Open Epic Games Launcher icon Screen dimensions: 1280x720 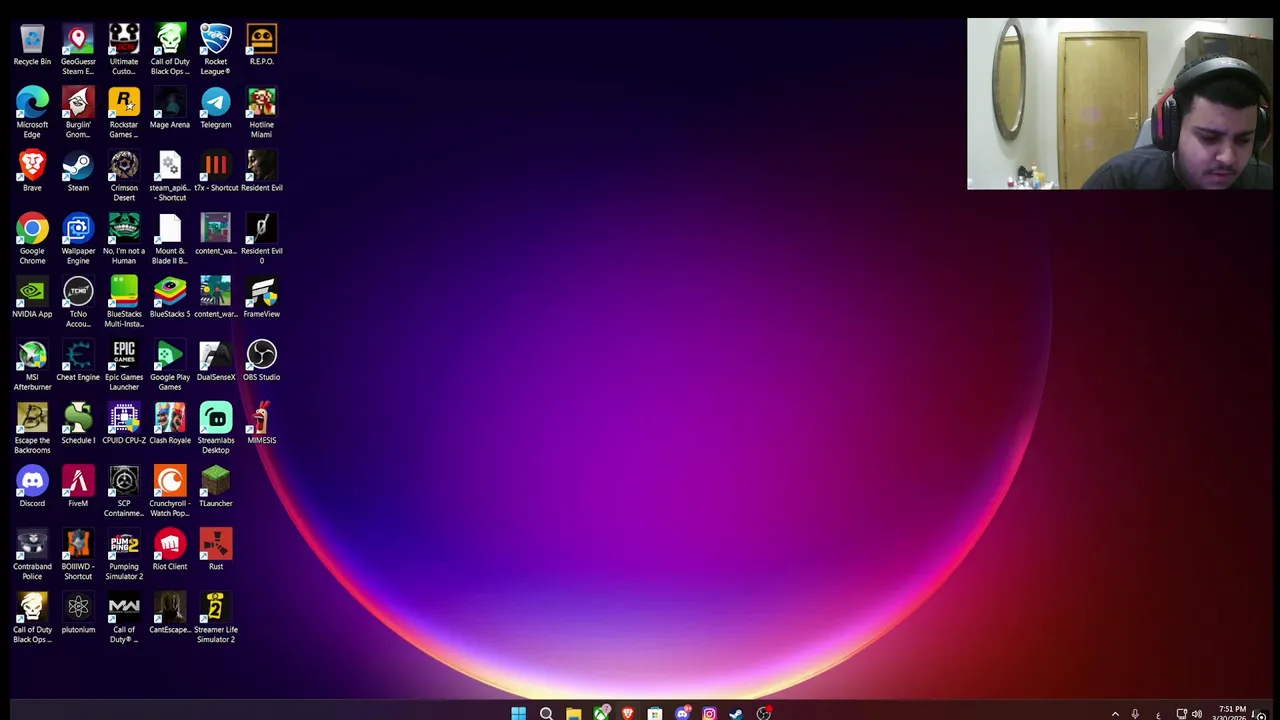coord(124,365)
